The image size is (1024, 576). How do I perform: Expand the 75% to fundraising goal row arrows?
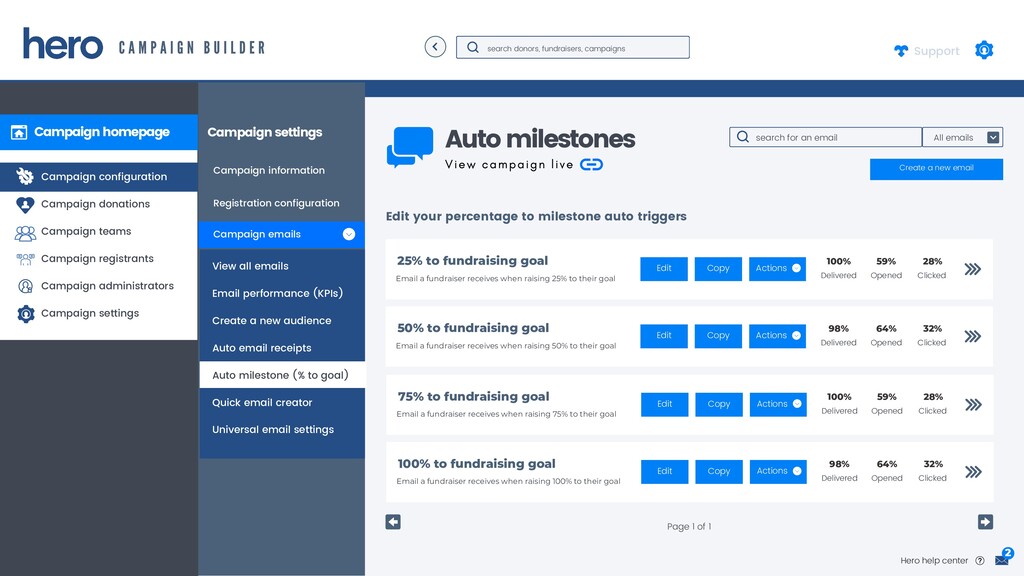[973, 405]
